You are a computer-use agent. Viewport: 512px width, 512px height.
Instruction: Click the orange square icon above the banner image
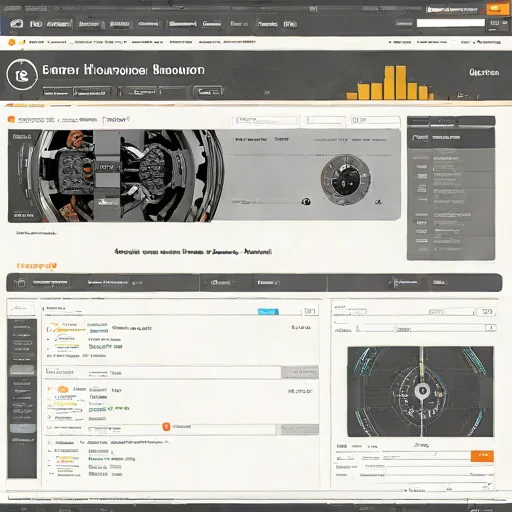click(11, 119)
